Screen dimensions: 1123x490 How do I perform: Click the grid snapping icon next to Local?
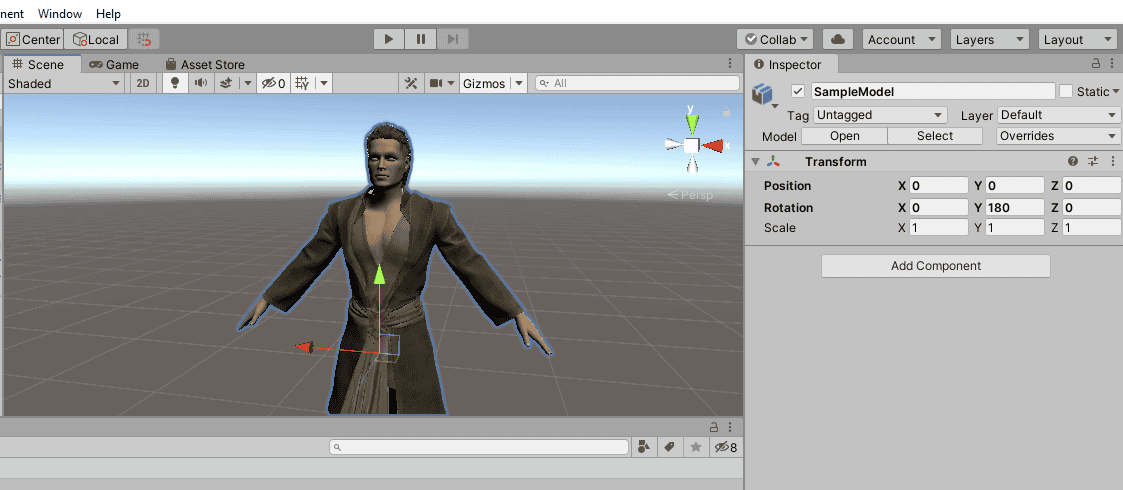click(144, 39)
